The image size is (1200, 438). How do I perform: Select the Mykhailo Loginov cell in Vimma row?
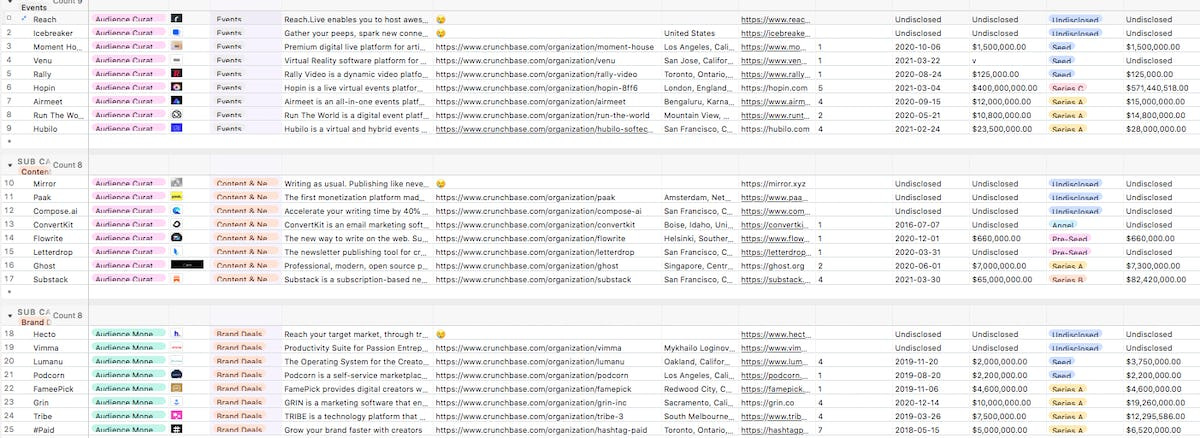pos(698,347)
